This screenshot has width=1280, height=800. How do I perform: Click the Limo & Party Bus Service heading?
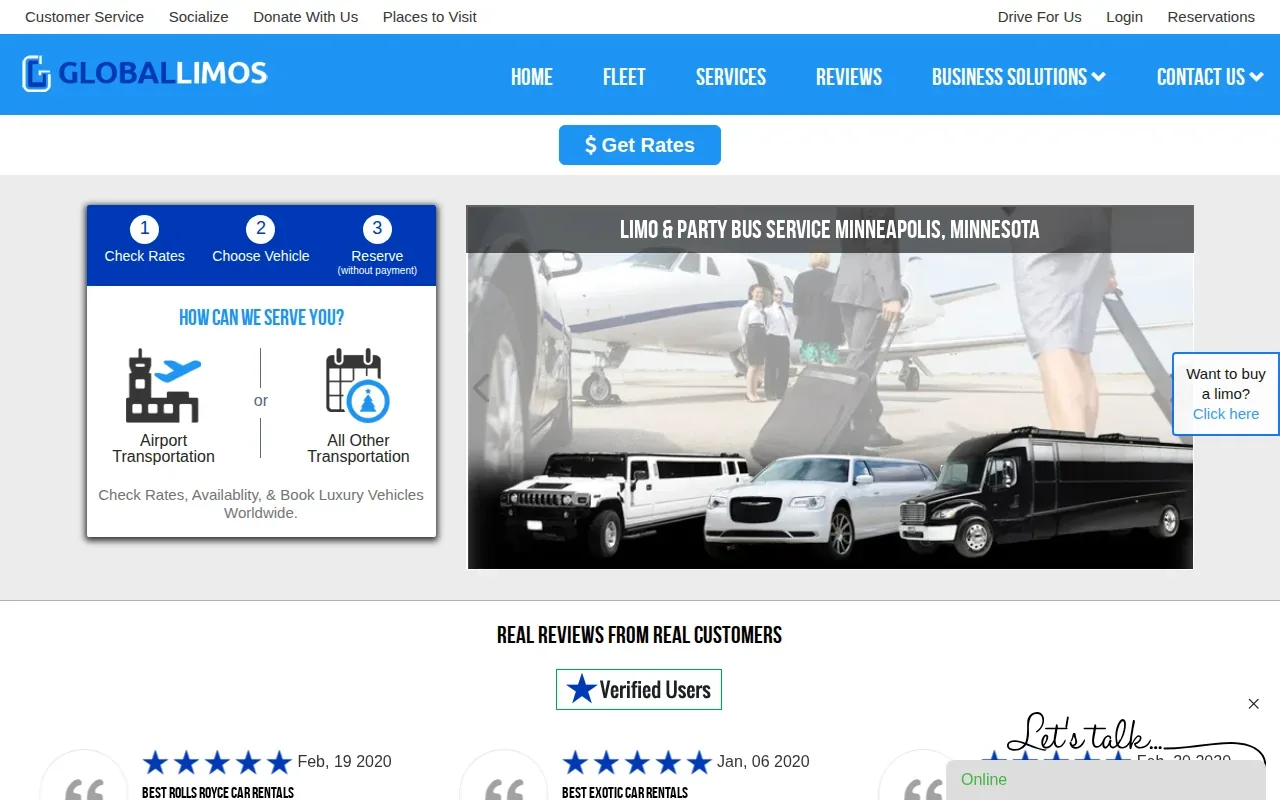click(830, 229)
